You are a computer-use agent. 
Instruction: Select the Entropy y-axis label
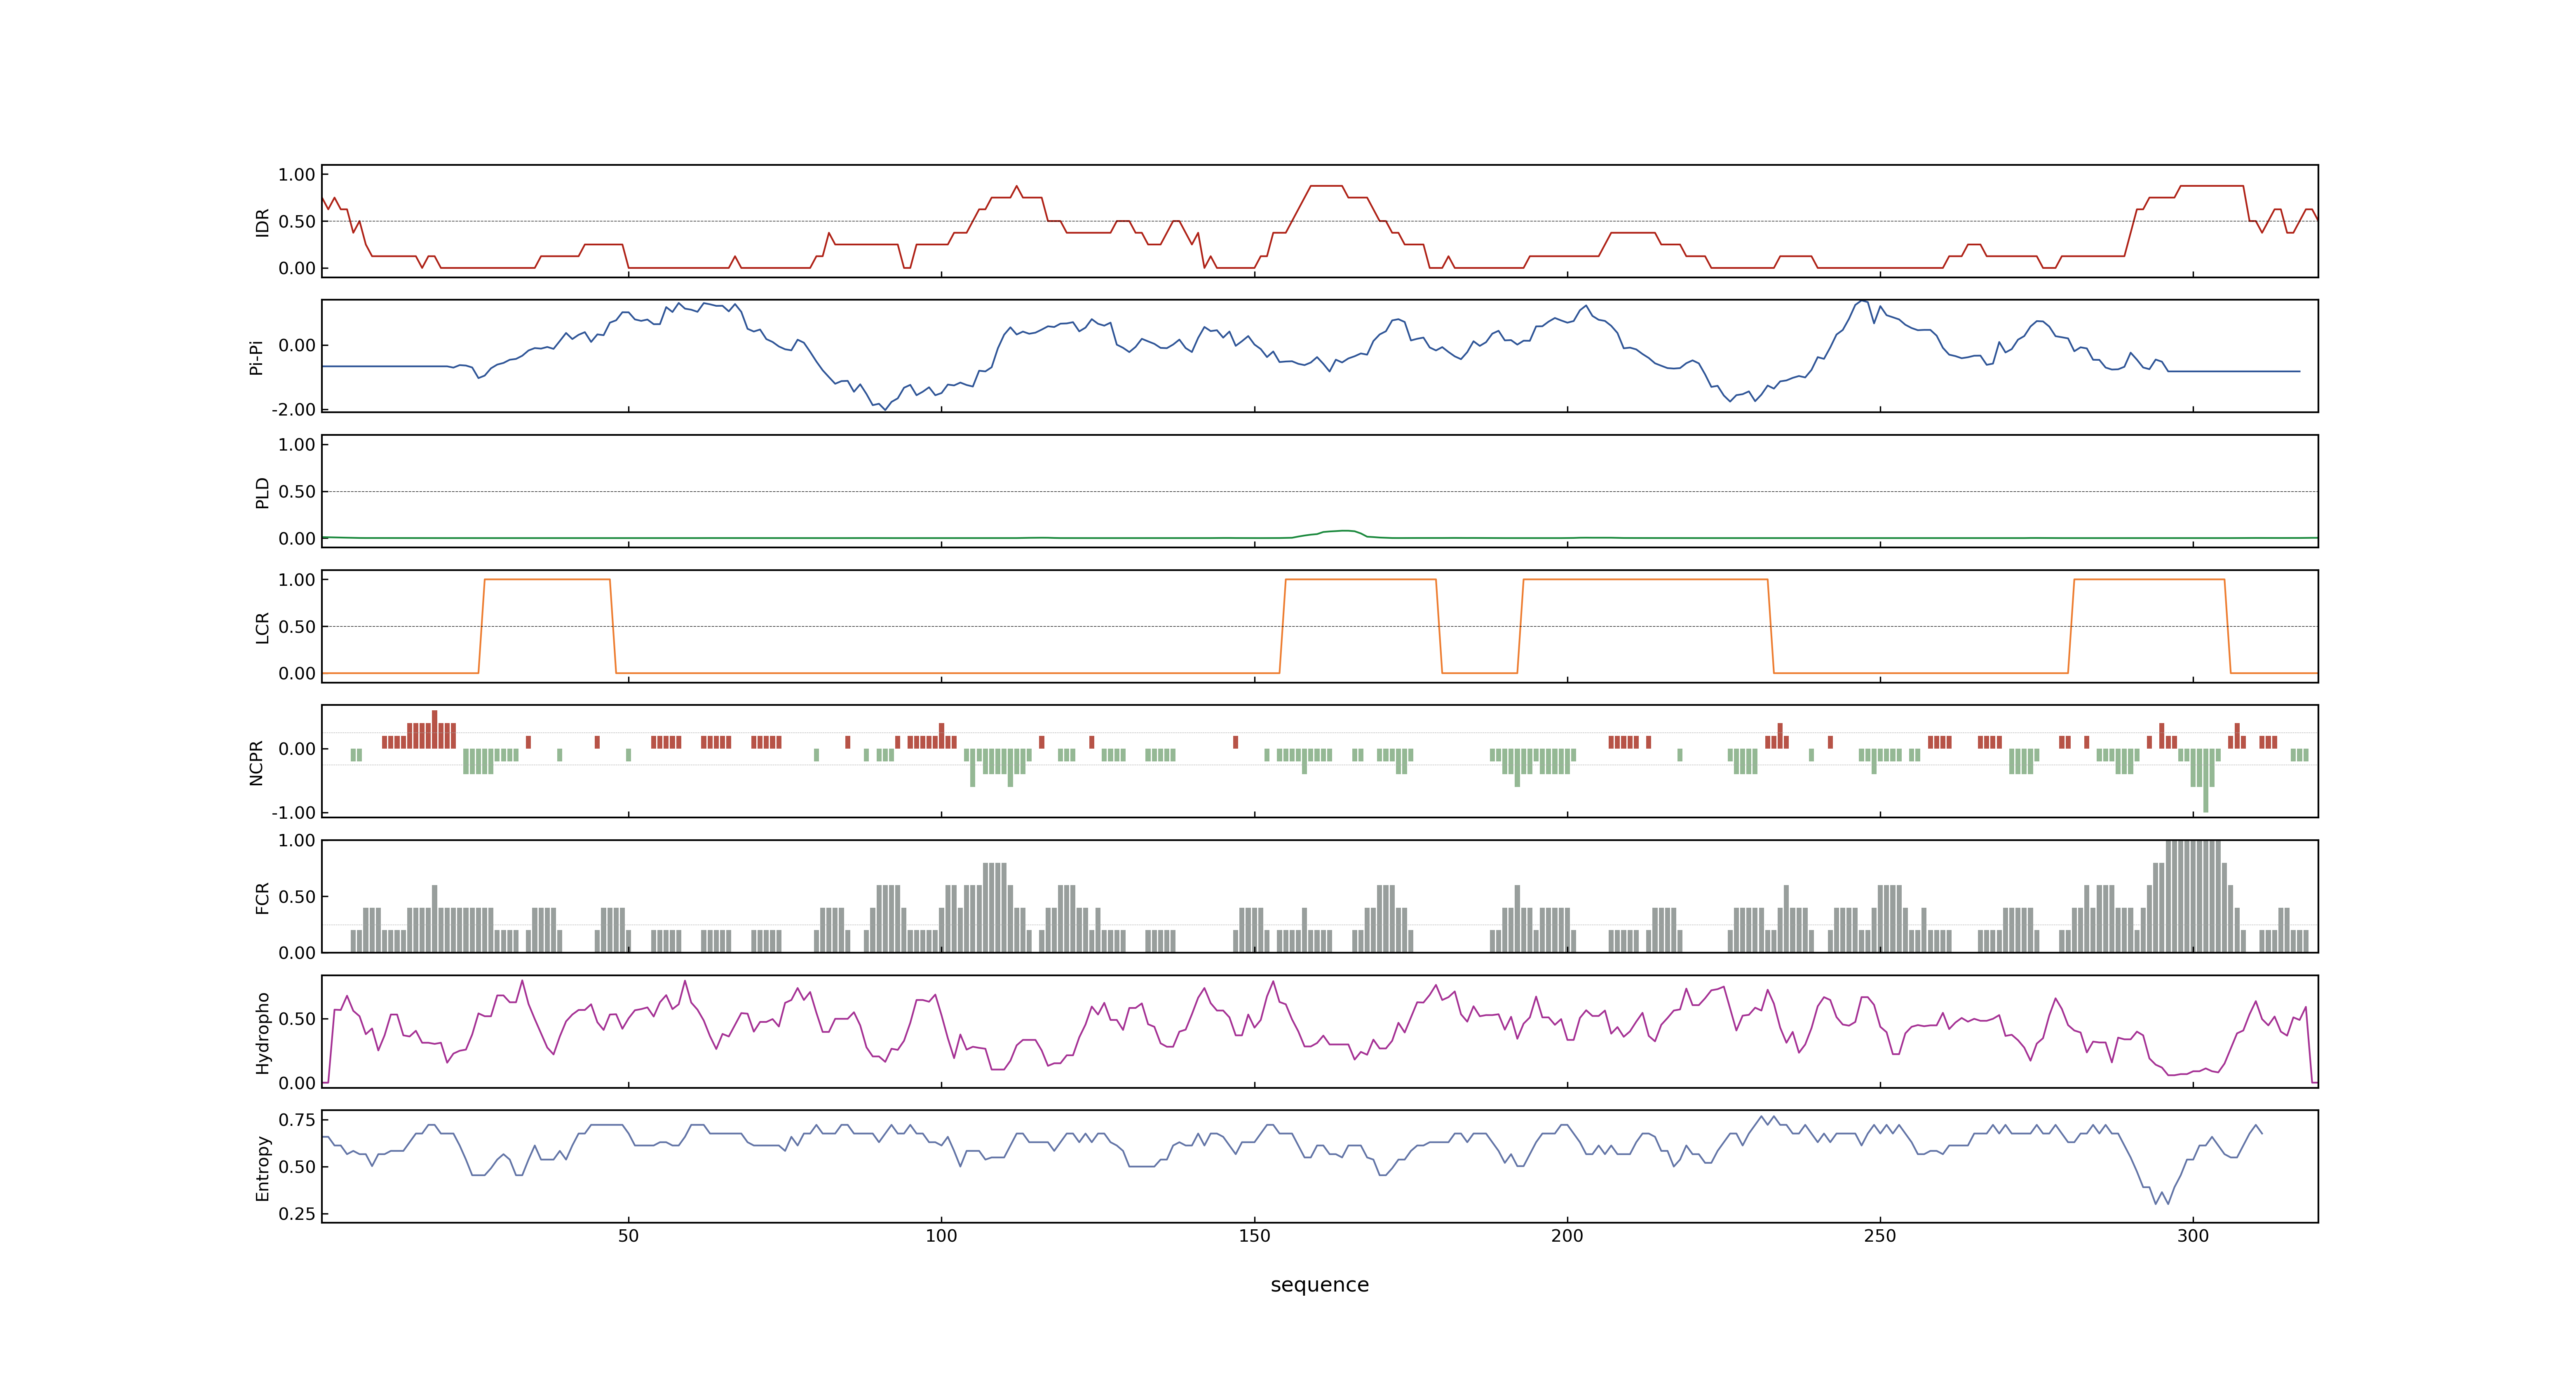pos(262,1168)
